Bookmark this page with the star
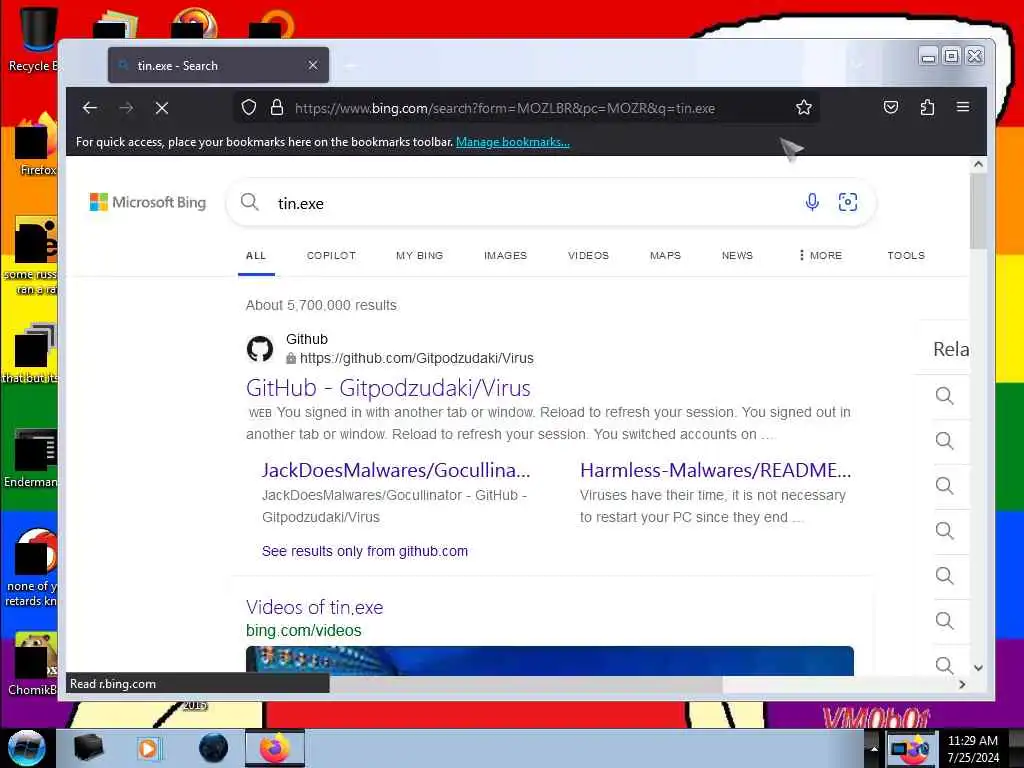 (803, 108)
